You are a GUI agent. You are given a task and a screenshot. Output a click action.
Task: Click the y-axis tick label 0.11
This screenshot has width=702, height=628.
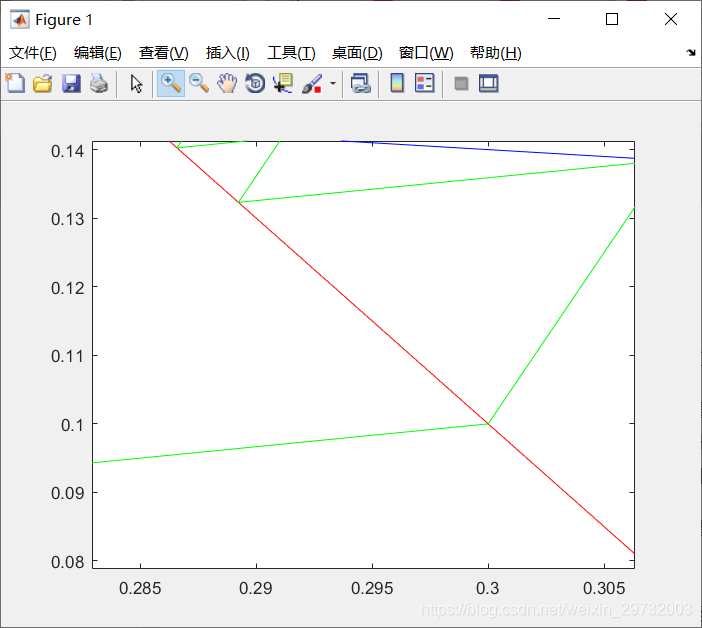67,356
